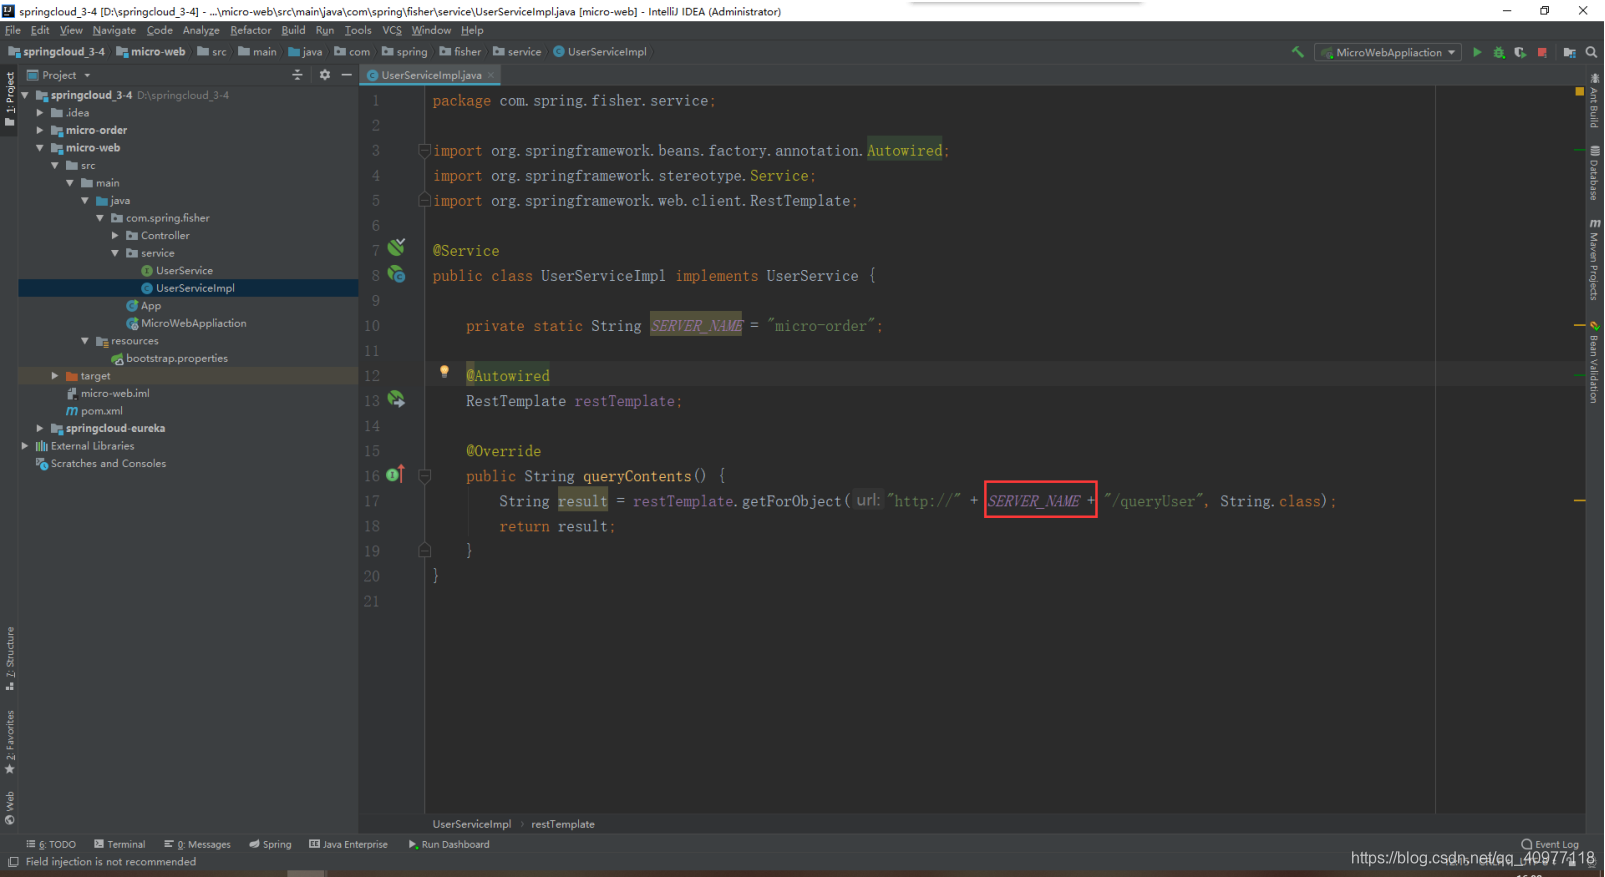The image size is (1605, 877).
Task: Click the Spring bean gutter icon on line 8
Action: click(397, 273)
